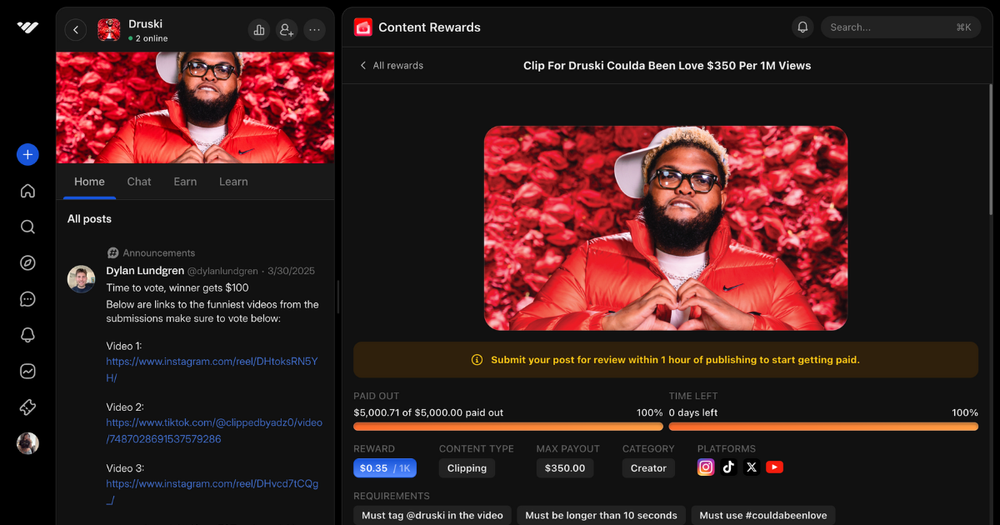
Task: Click the Druski reward banner image
Action: (x=665, y=227)
